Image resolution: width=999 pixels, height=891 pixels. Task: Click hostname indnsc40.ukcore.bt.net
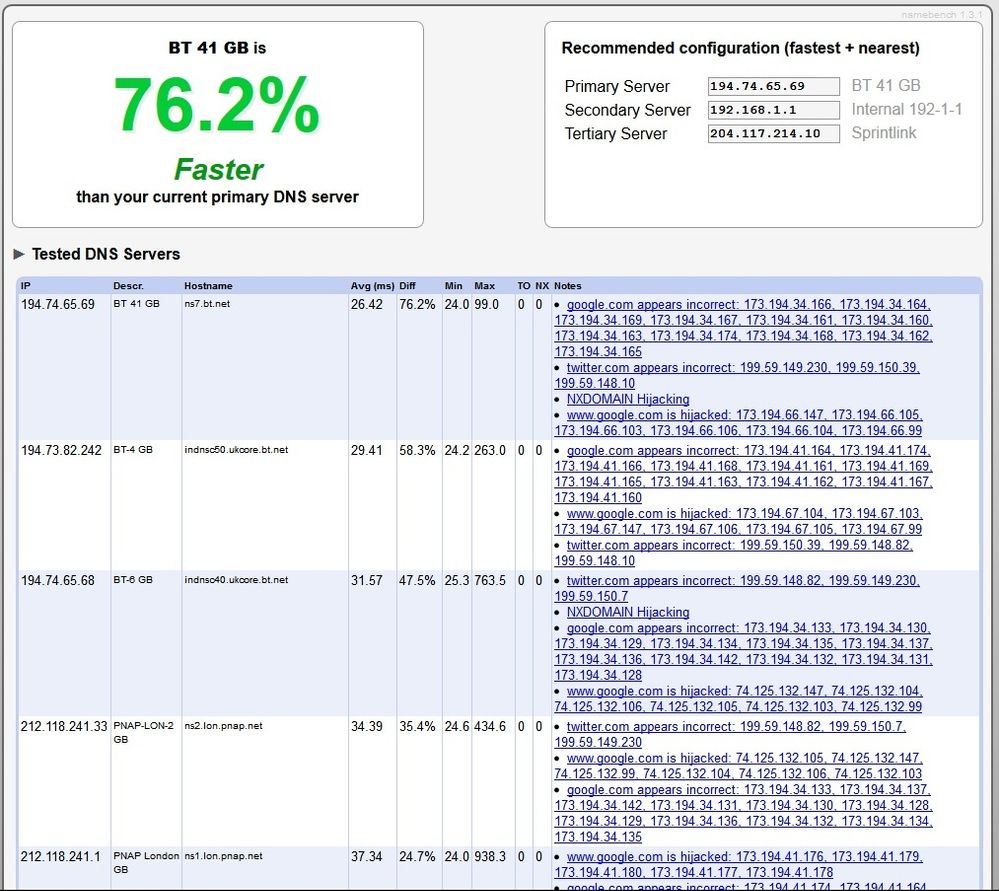236,580
